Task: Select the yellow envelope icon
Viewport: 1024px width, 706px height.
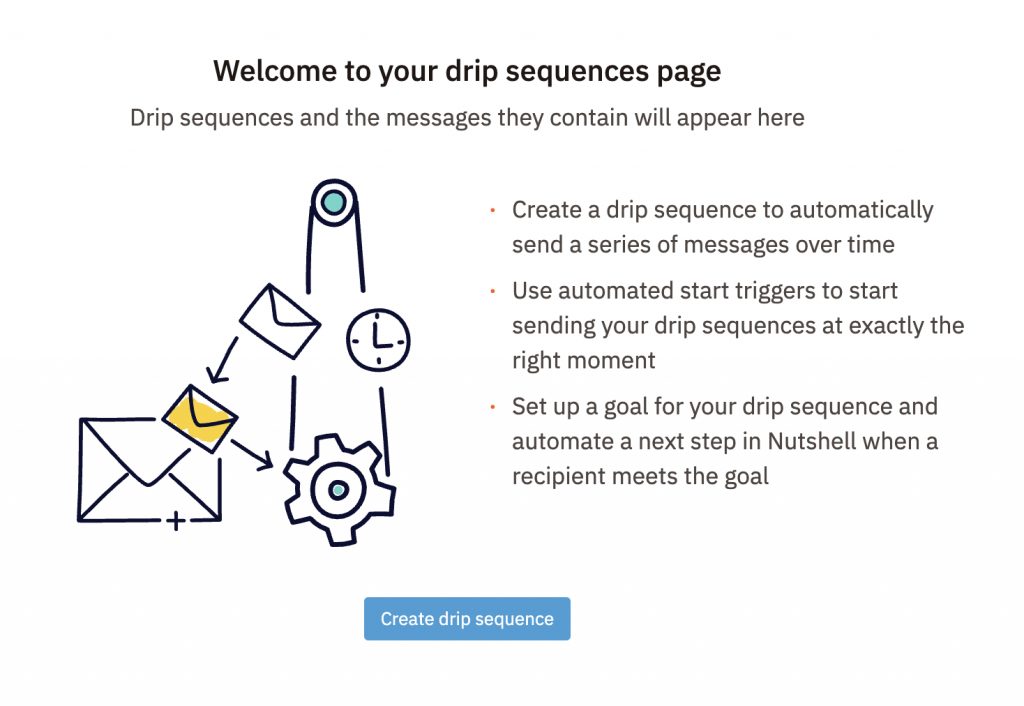Action: 199,418
